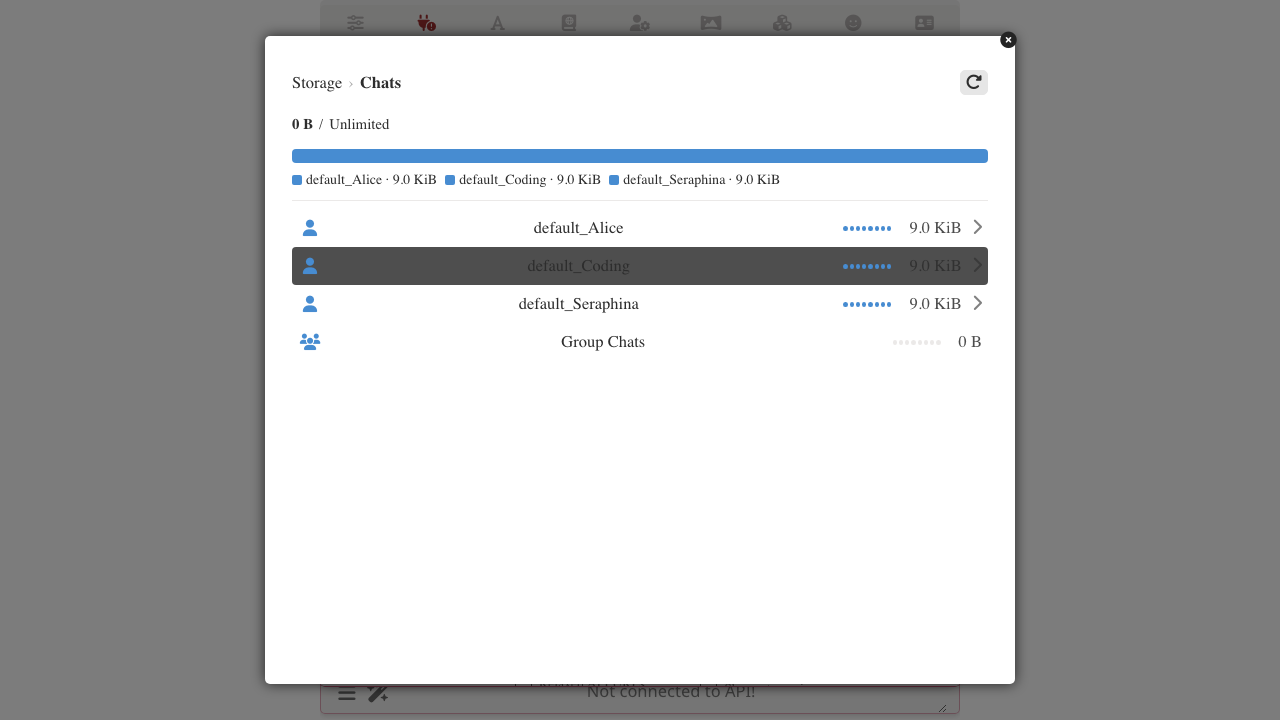Open the default_Coding row
Screen dimensions: 1280x720
(640, 266)
